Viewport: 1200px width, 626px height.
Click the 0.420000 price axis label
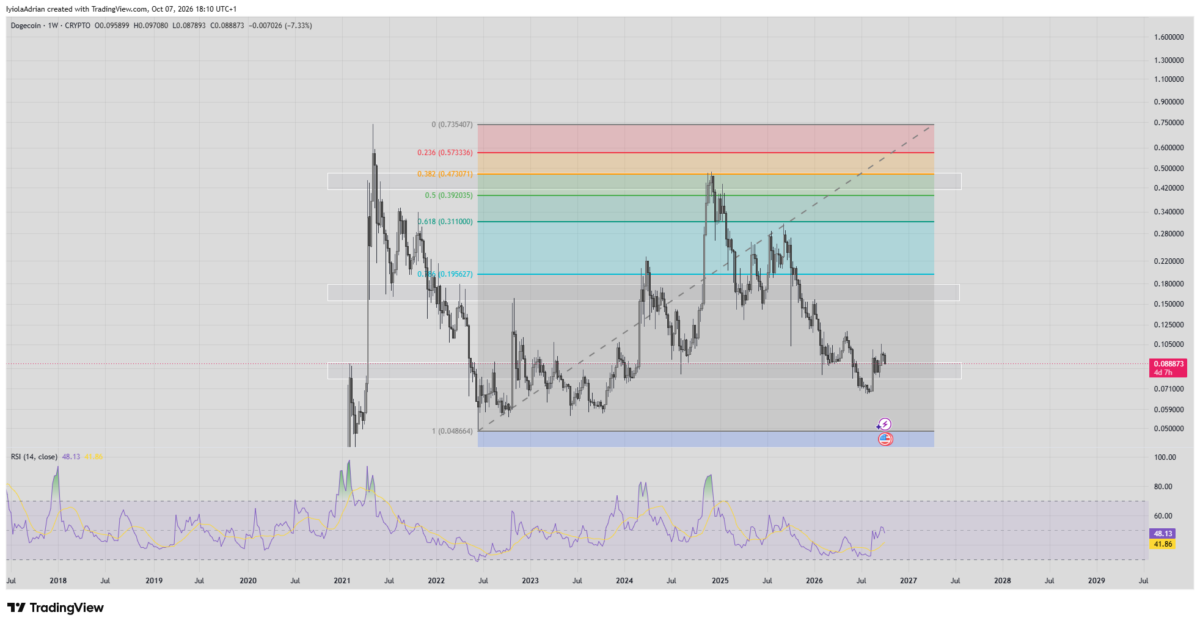[1169, 188]
